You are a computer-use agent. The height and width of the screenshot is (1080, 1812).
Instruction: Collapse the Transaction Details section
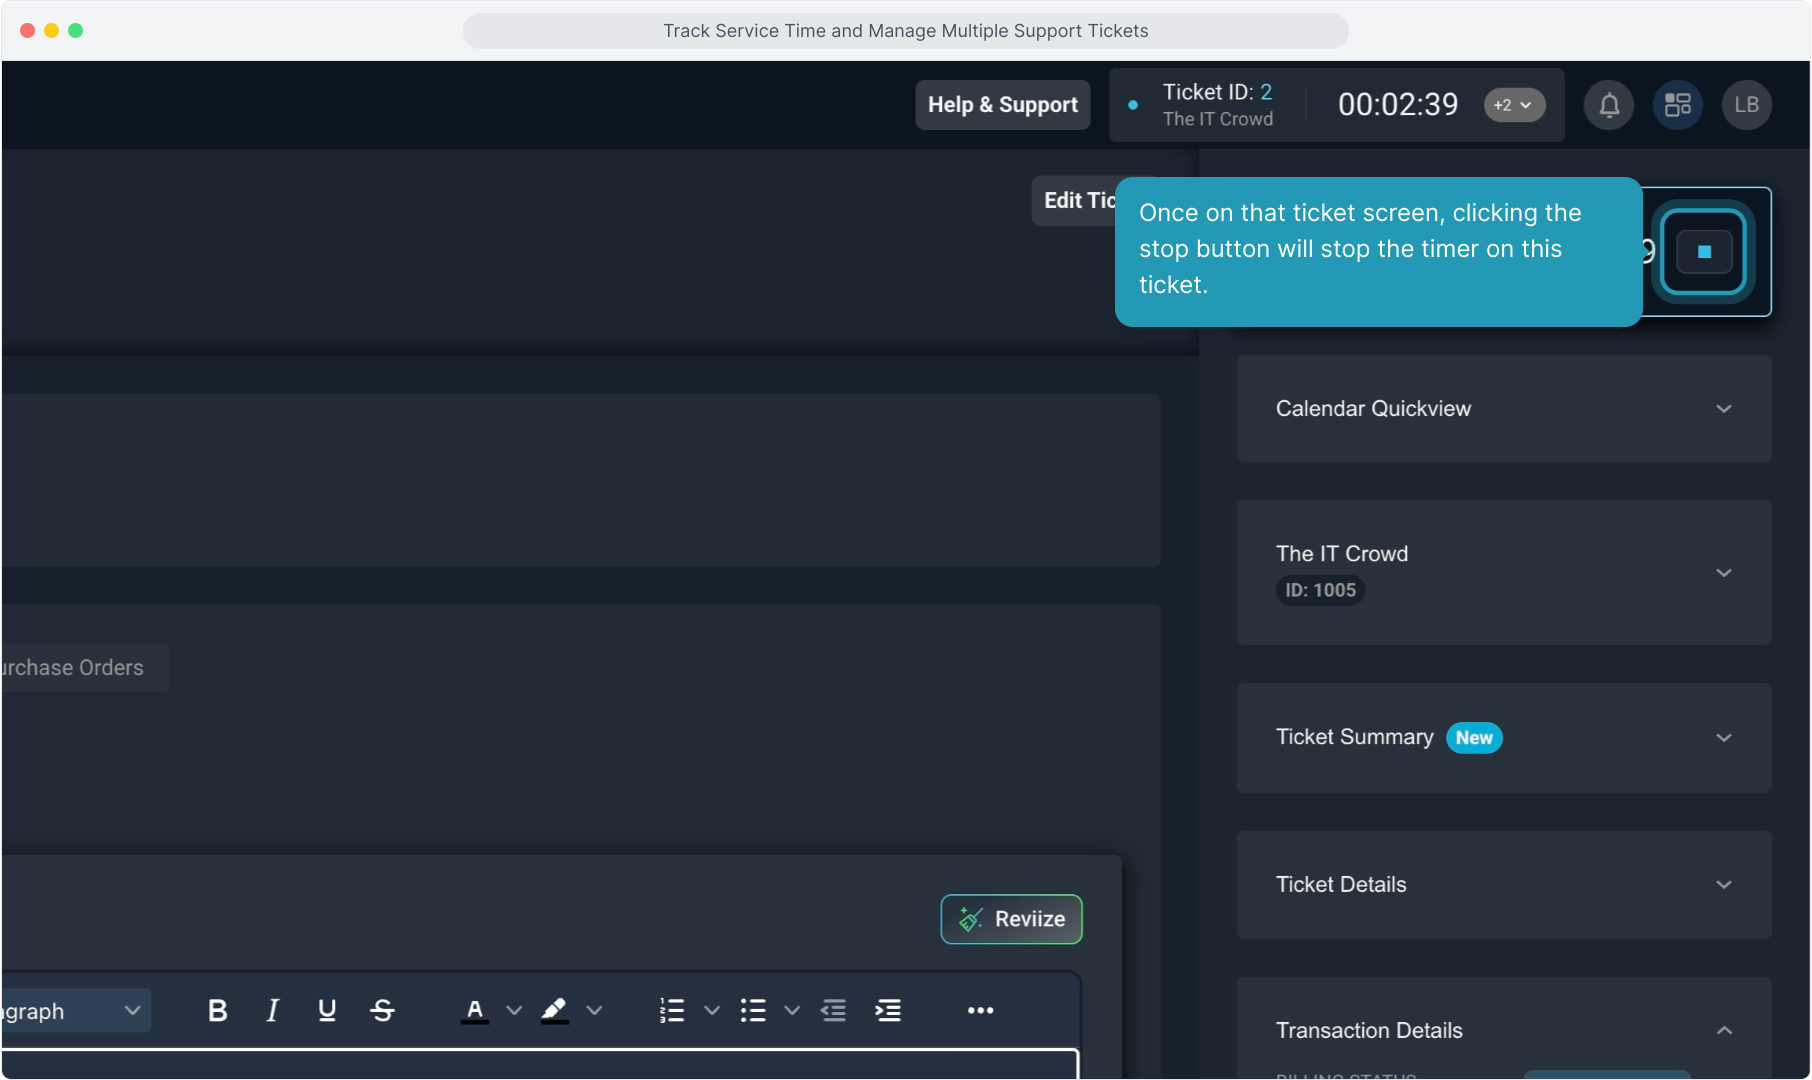(1723, 1030)
